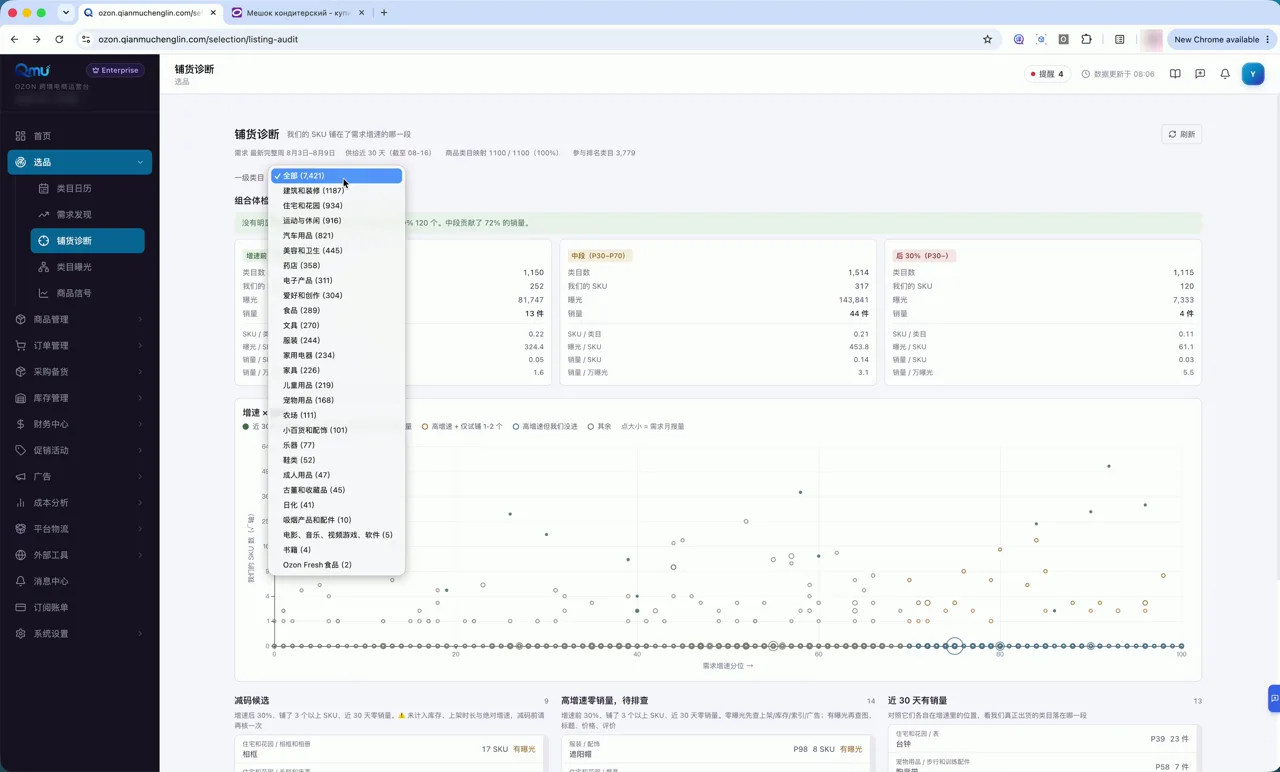
Task: Expand the 成本分析 menu
Action: click(x=79, y=503)
